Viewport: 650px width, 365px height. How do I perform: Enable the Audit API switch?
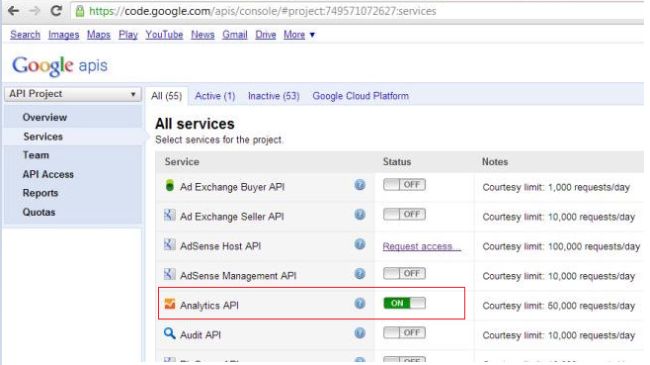click(x=404, y=333)
